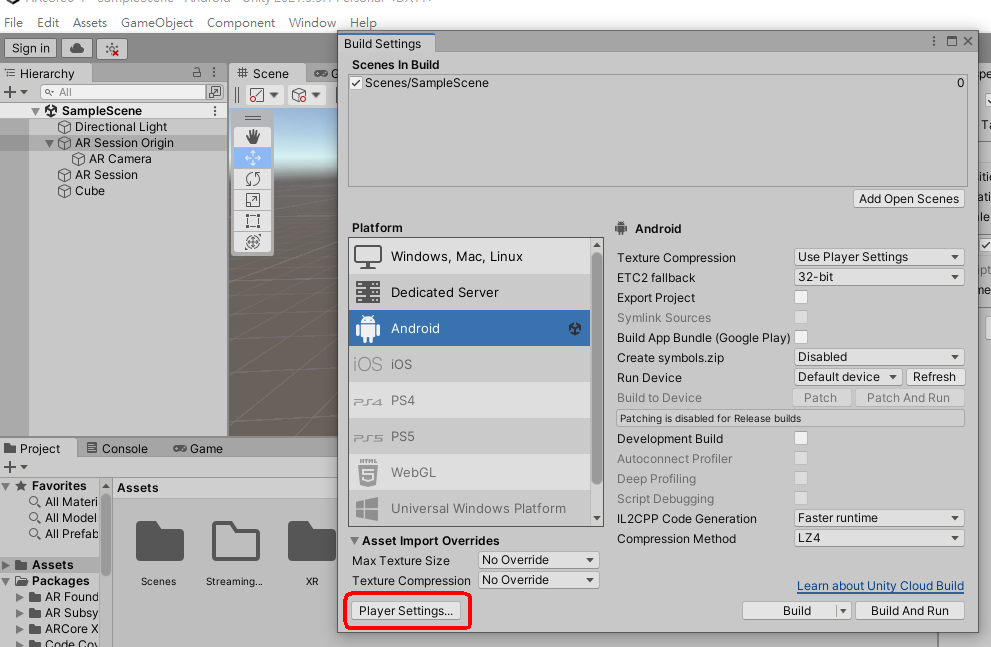Open Build Settings window options menu
This screenshot has height=647, width=991.
click(933, 41)
